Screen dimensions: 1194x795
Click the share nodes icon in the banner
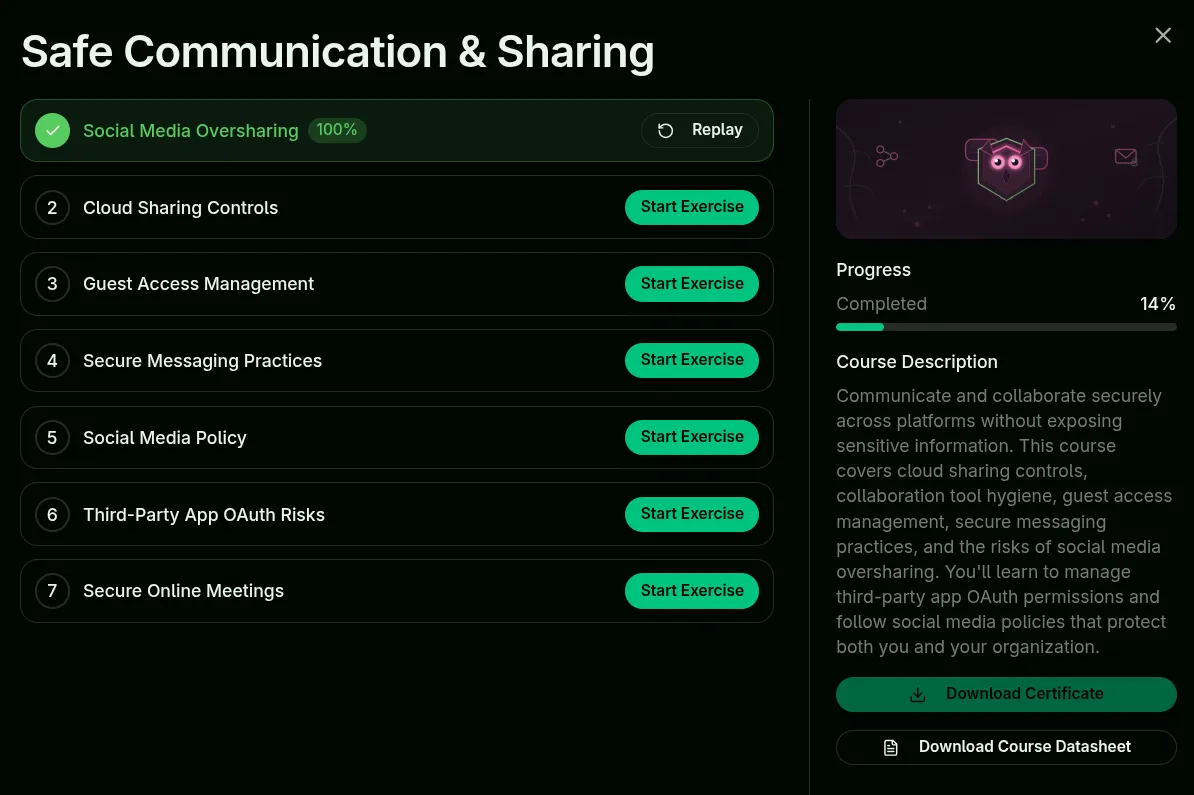click(x=886, y=156)
